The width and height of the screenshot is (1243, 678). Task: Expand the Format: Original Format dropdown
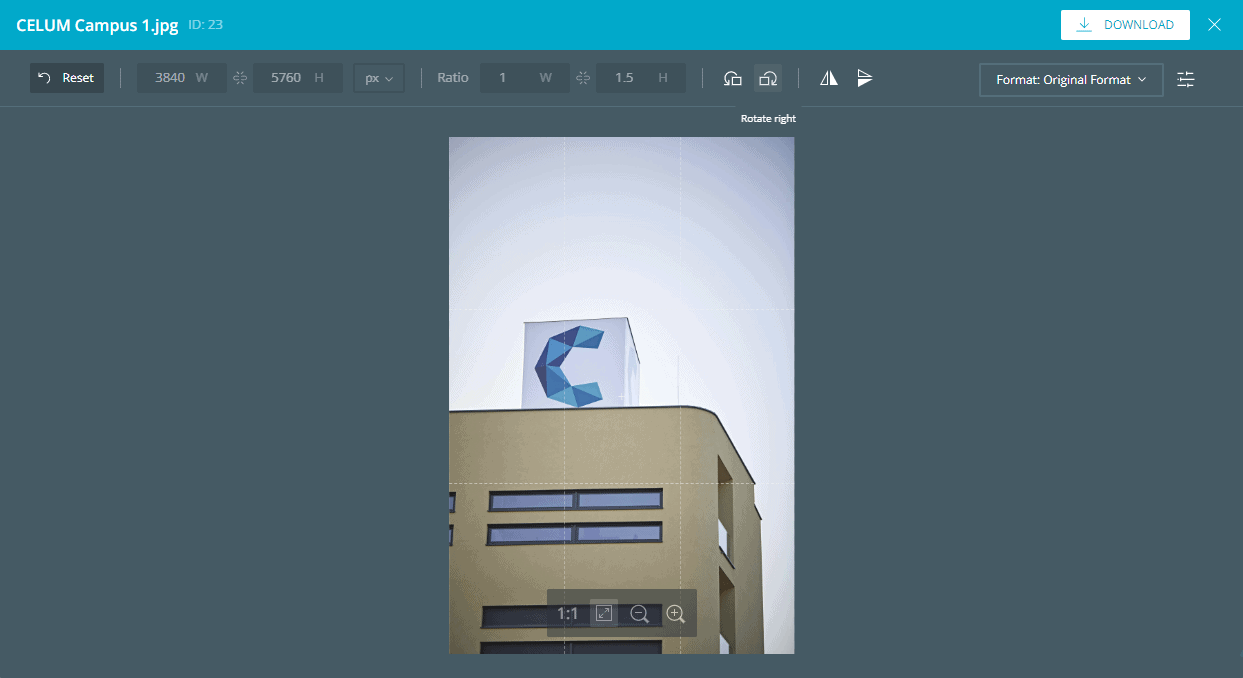pos(1071,80)
